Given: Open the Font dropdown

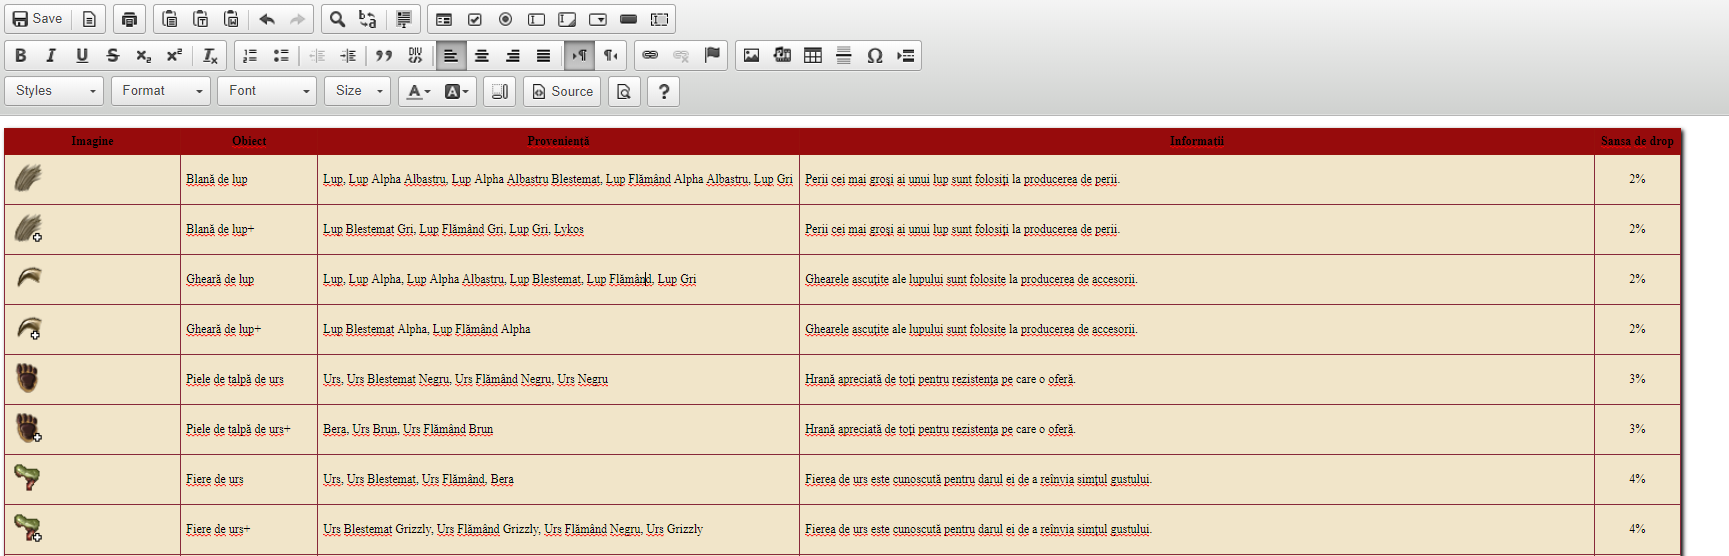Looking at the screenshot, I should [x=267, y=91].
